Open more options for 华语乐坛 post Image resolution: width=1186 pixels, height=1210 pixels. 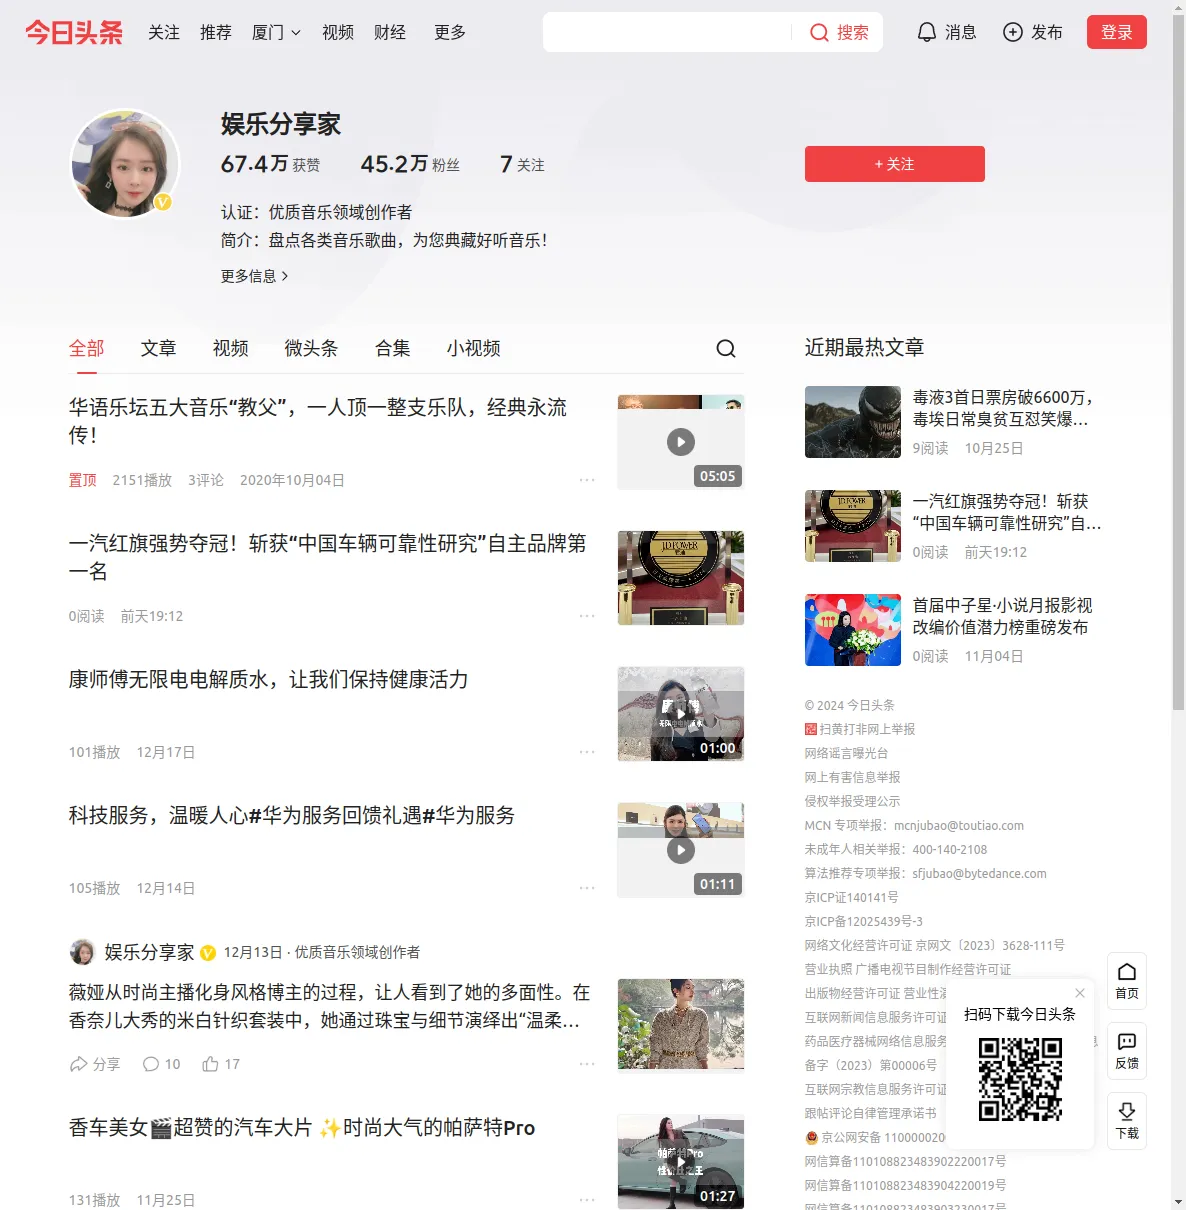(x=587, y=480)
